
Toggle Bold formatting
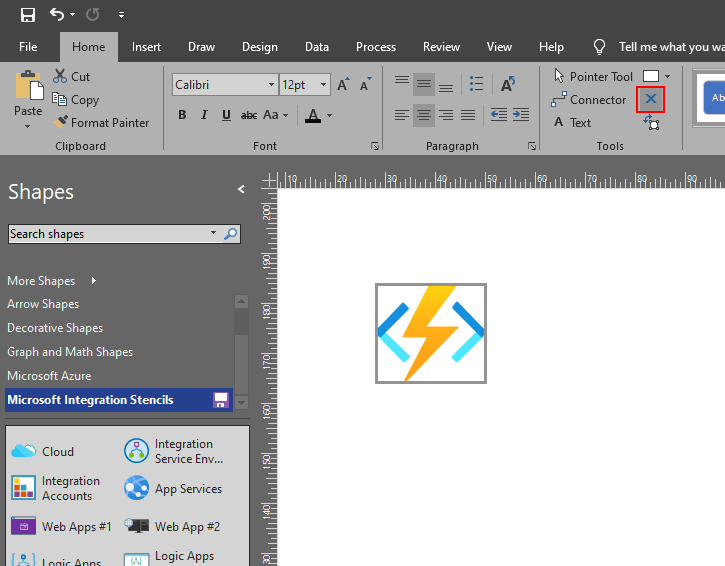click(182, 115)
